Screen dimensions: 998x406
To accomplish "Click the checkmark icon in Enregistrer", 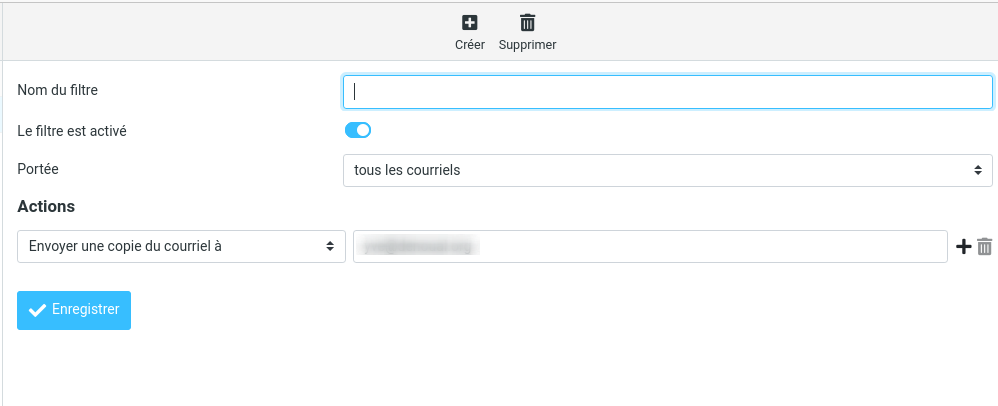I will click(38, 310).
